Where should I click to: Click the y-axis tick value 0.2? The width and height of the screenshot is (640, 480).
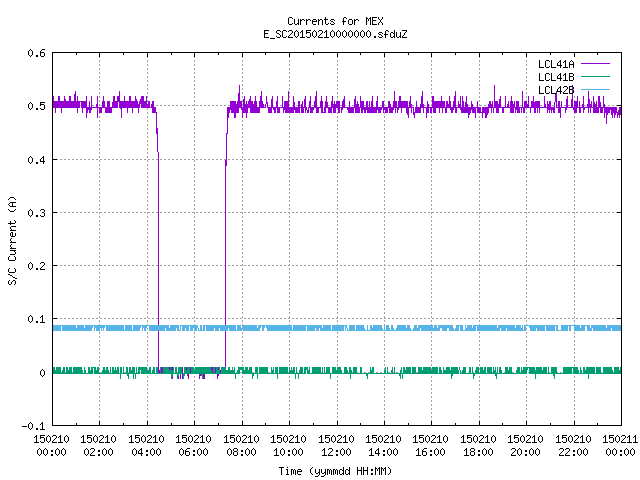tap(36, 266)
